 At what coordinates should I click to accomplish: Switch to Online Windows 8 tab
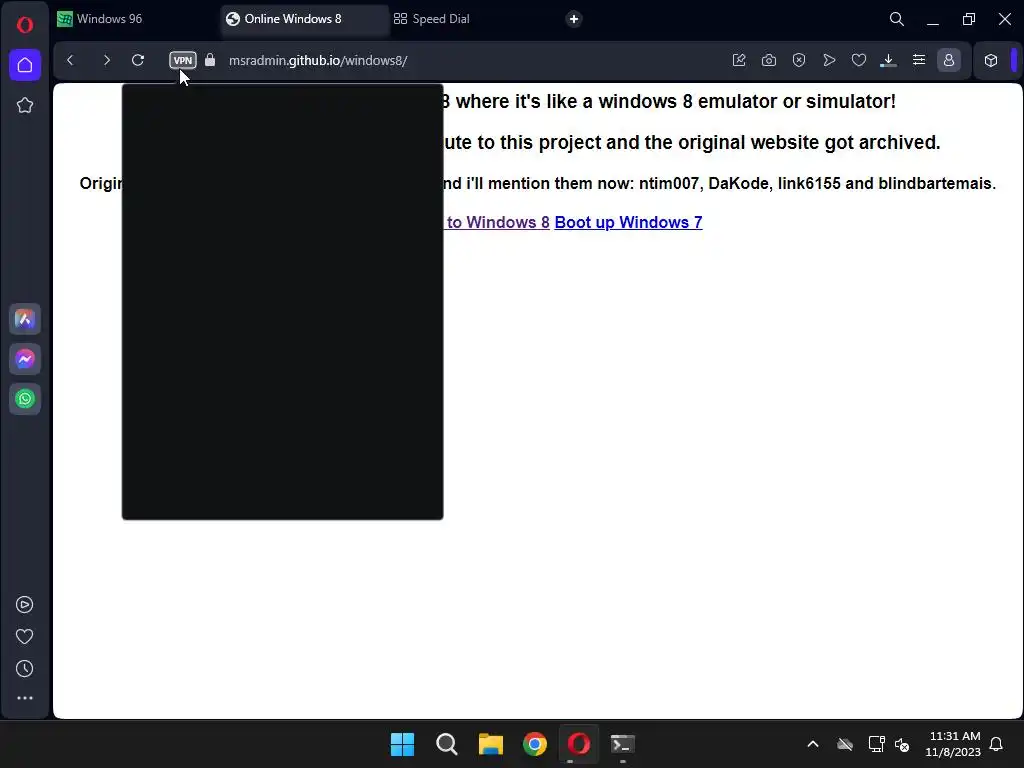[x=304, y=19]
